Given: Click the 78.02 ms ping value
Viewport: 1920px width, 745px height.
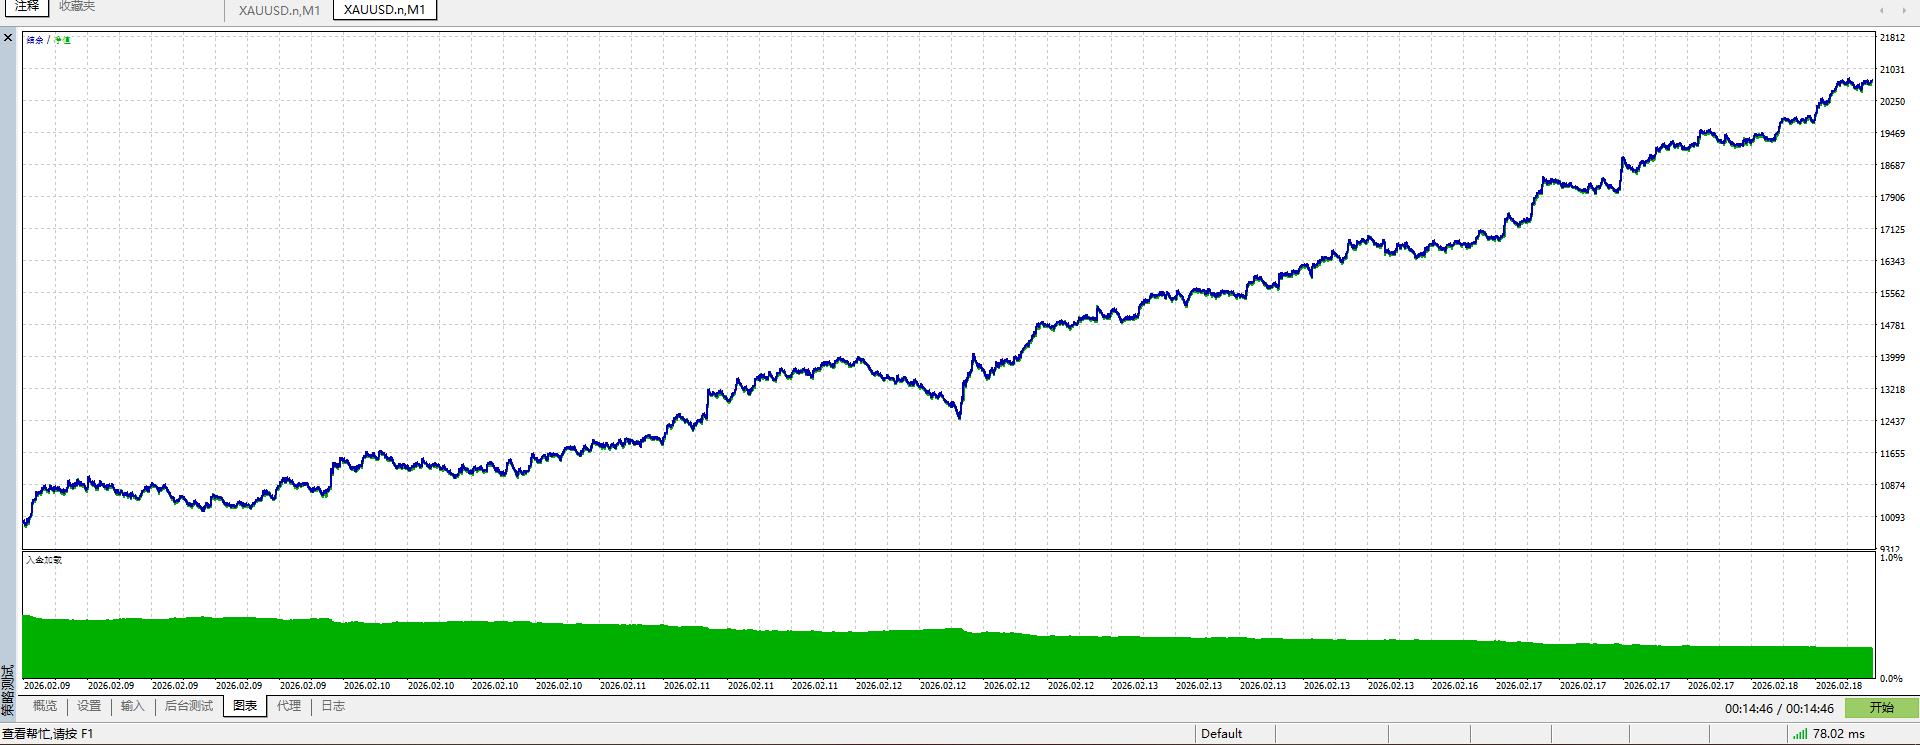Looking at the screenshot, I should 1839,734.
